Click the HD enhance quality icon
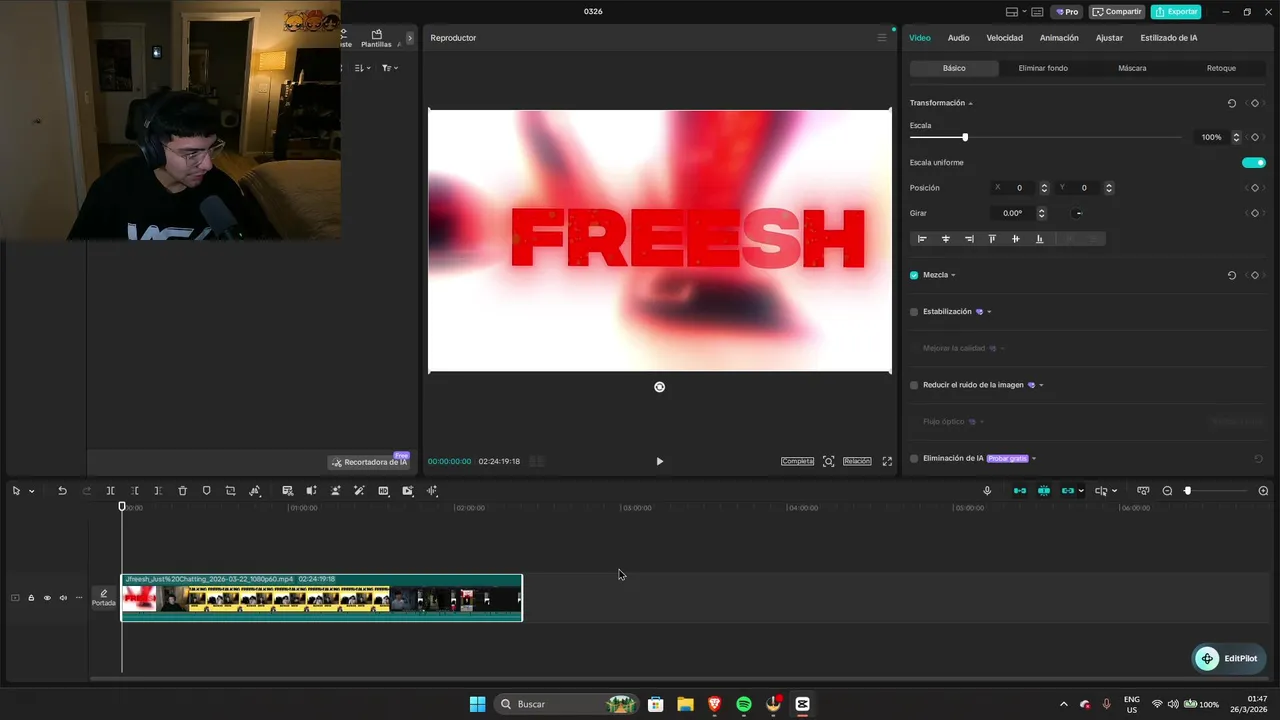 click(383, 491)
